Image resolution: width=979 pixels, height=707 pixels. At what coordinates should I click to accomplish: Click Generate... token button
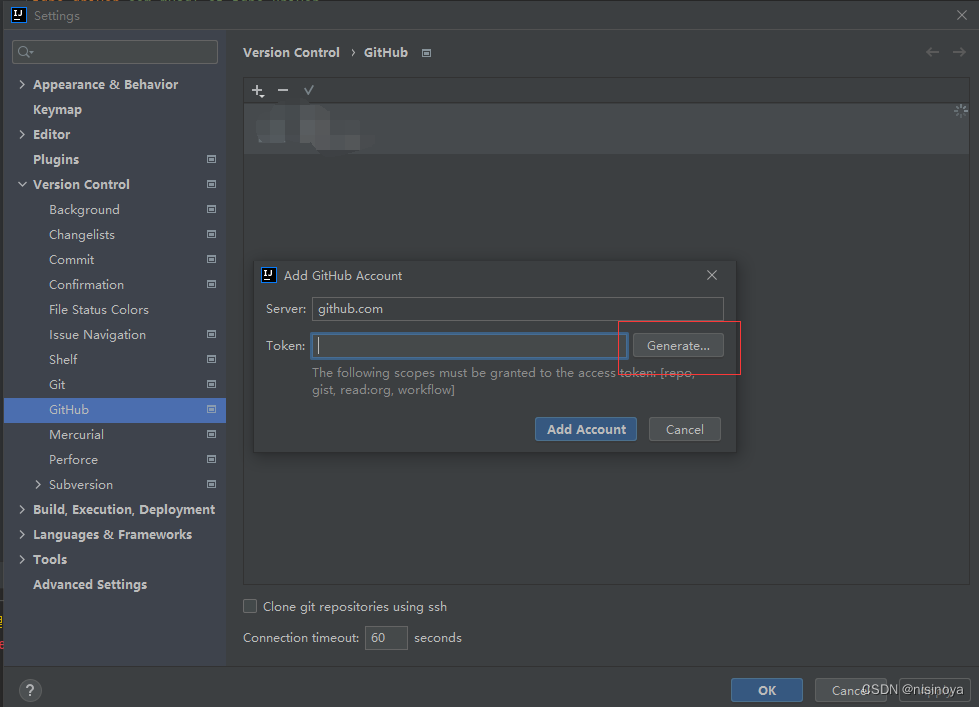tap(678, 345)
